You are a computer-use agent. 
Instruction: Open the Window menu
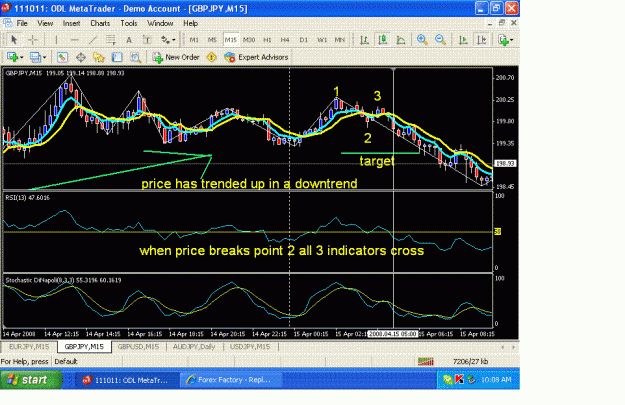pos(160,24)
